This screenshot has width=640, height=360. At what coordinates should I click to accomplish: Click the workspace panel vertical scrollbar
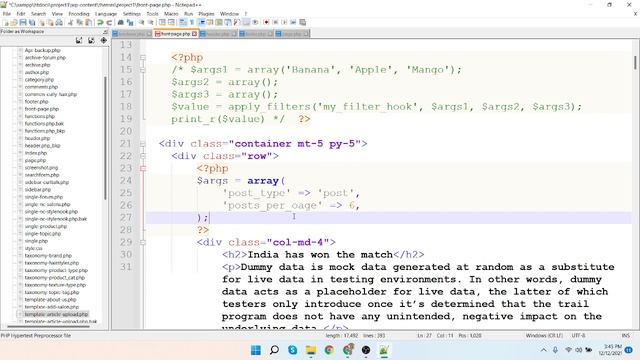pyautogui.click(x=105, y=138)
